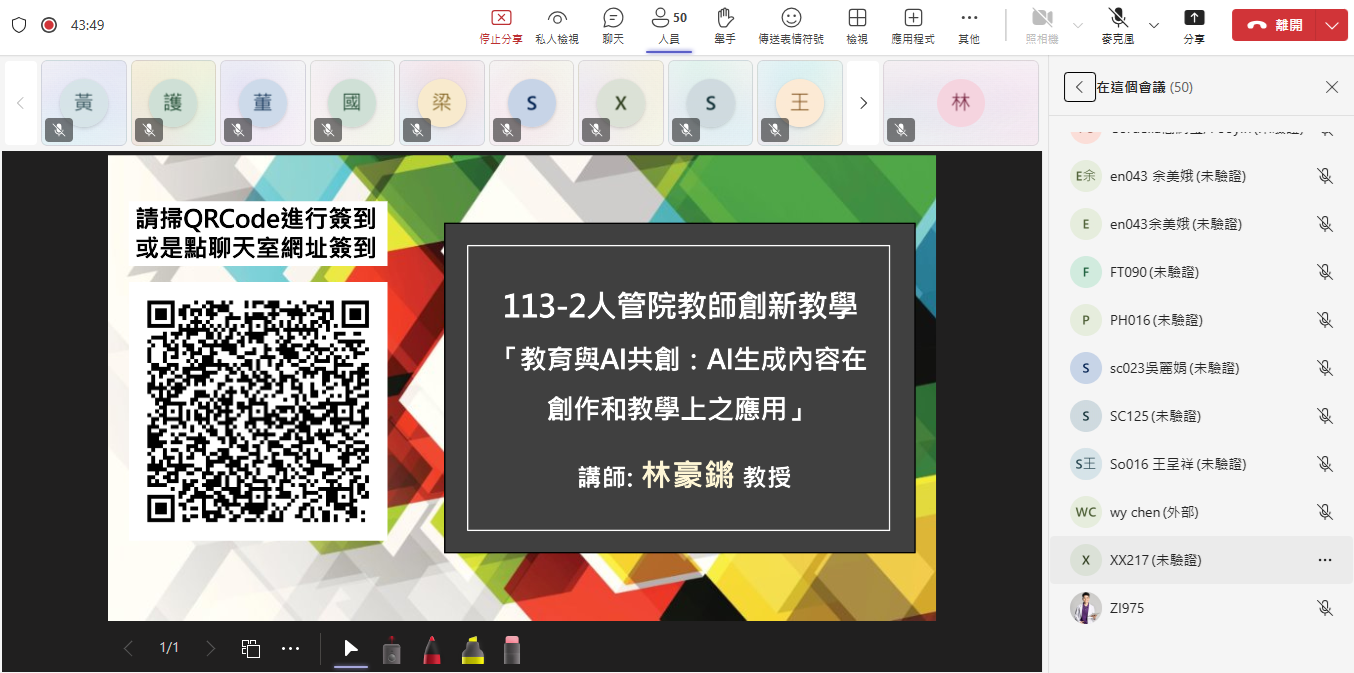Image resolution: width=1354 pixels, height=673 pixels.
Task: Show previous participants in video strip
Action: click(20, 102)
